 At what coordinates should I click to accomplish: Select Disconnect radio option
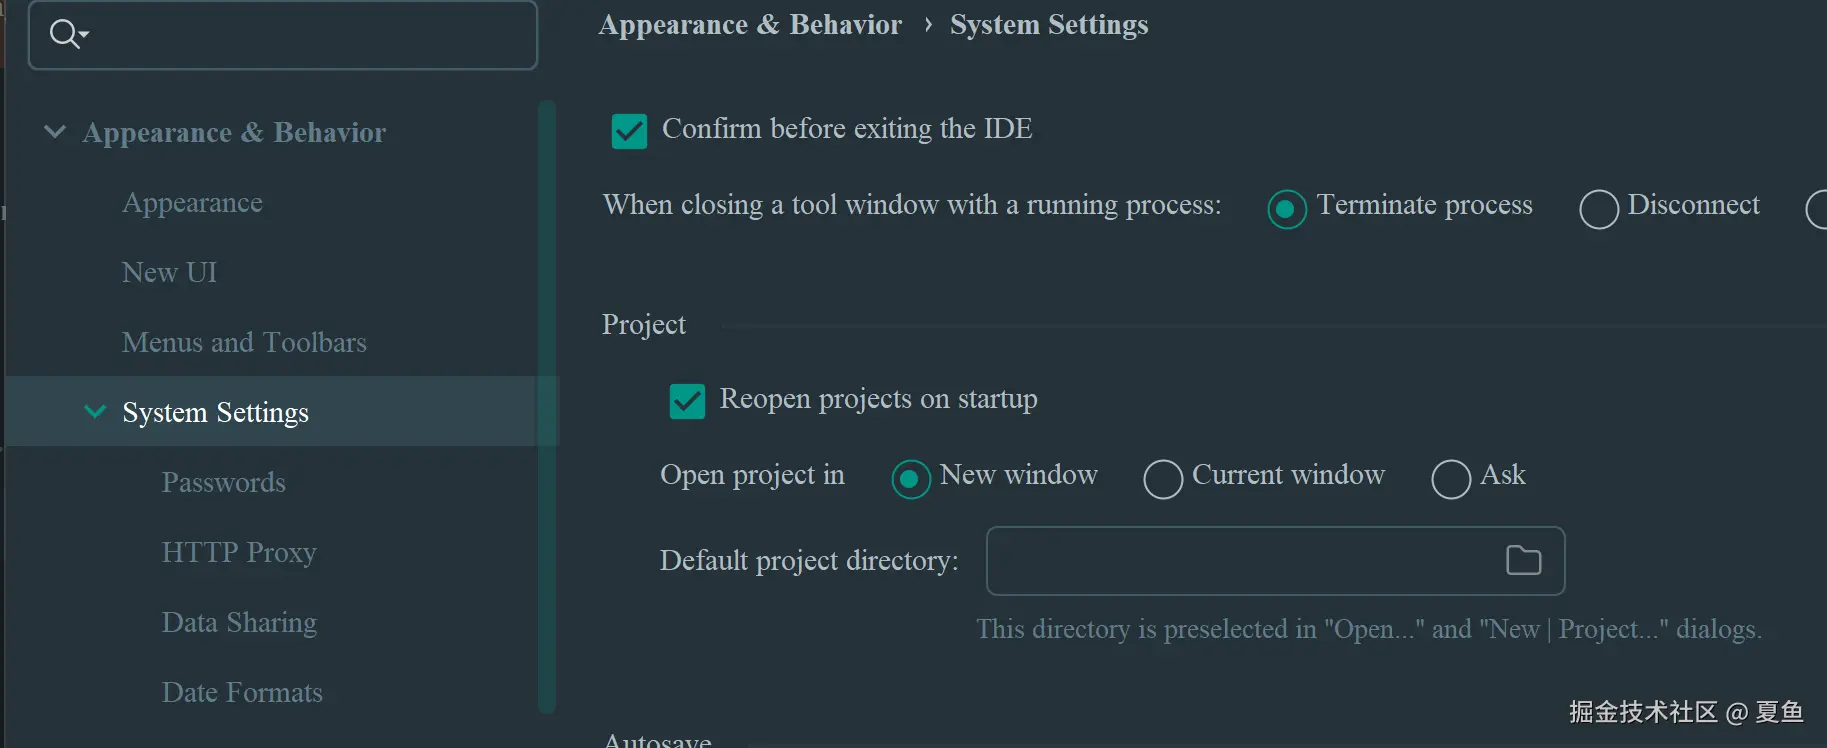click(x=1598, y=209)
